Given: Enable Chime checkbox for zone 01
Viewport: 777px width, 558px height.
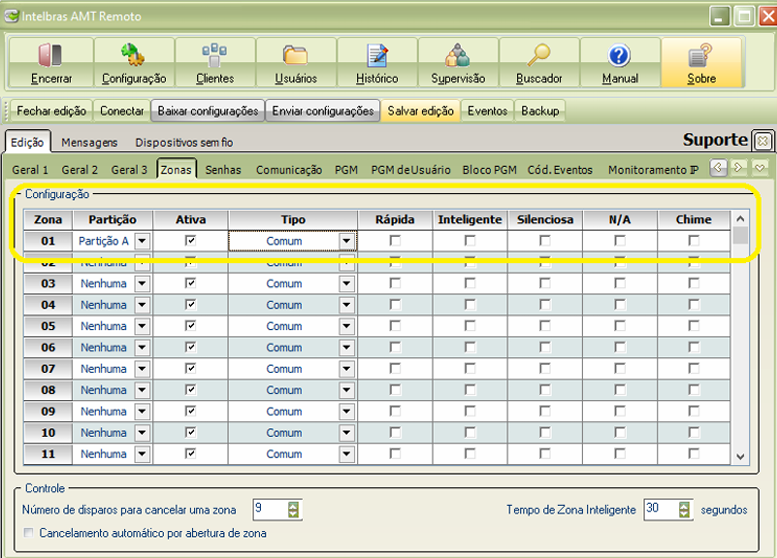Looking at the screenshot, I should tap(694, 241).
